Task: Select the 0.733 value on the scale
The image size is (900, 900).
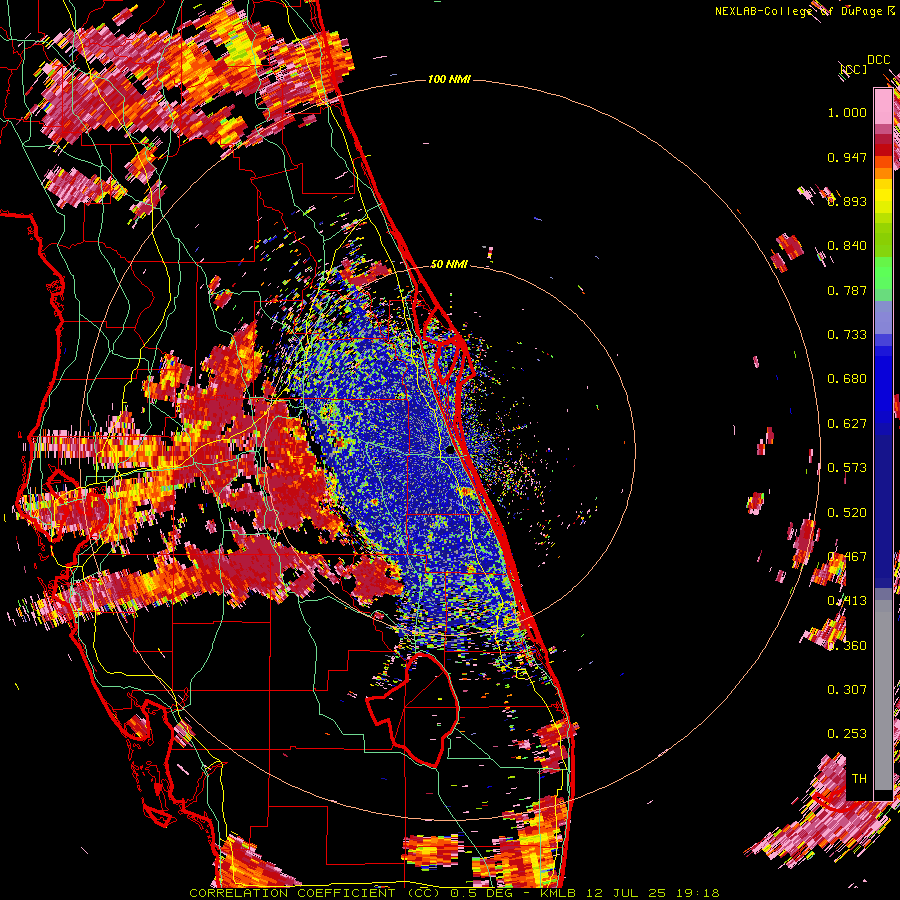Action: 847,335
